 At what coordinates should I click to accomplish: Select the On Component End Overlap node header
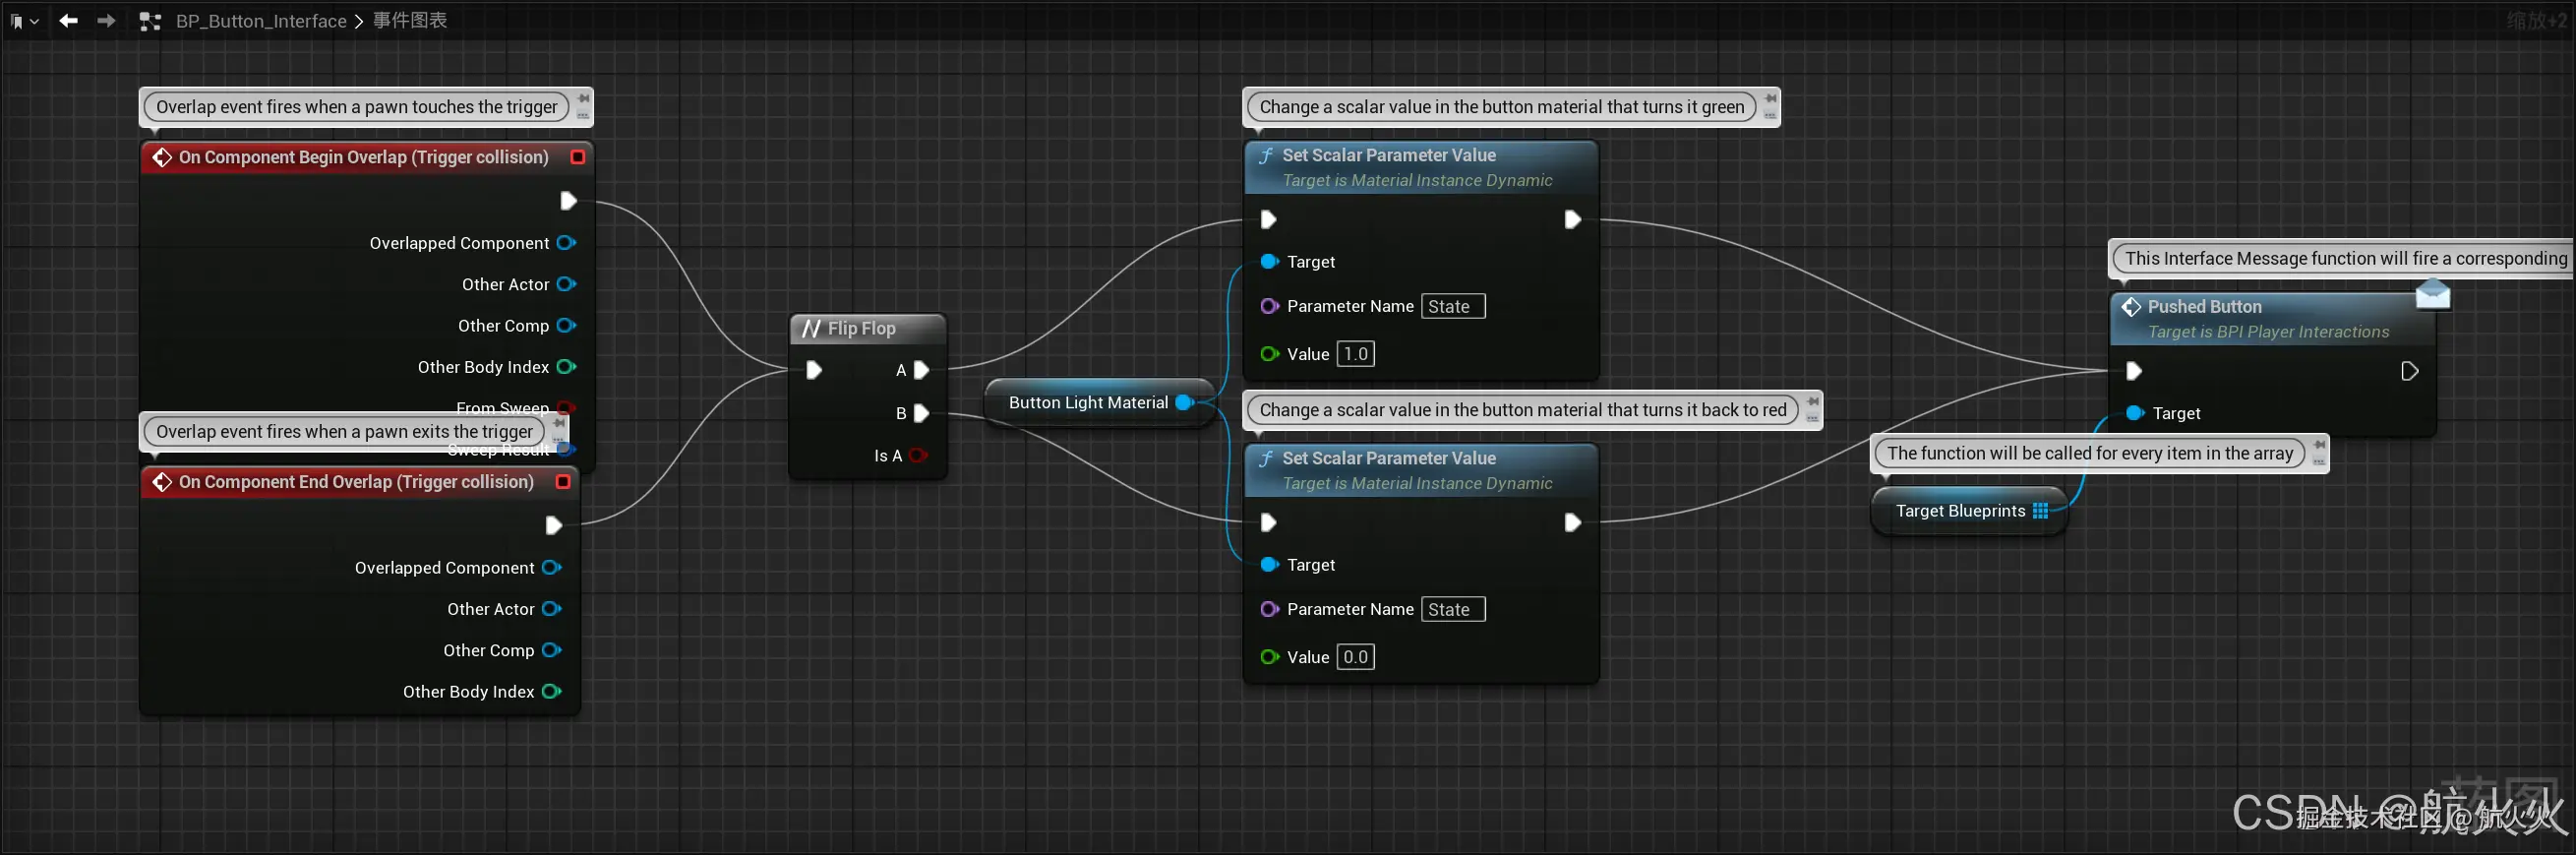(x=359, y=482)
